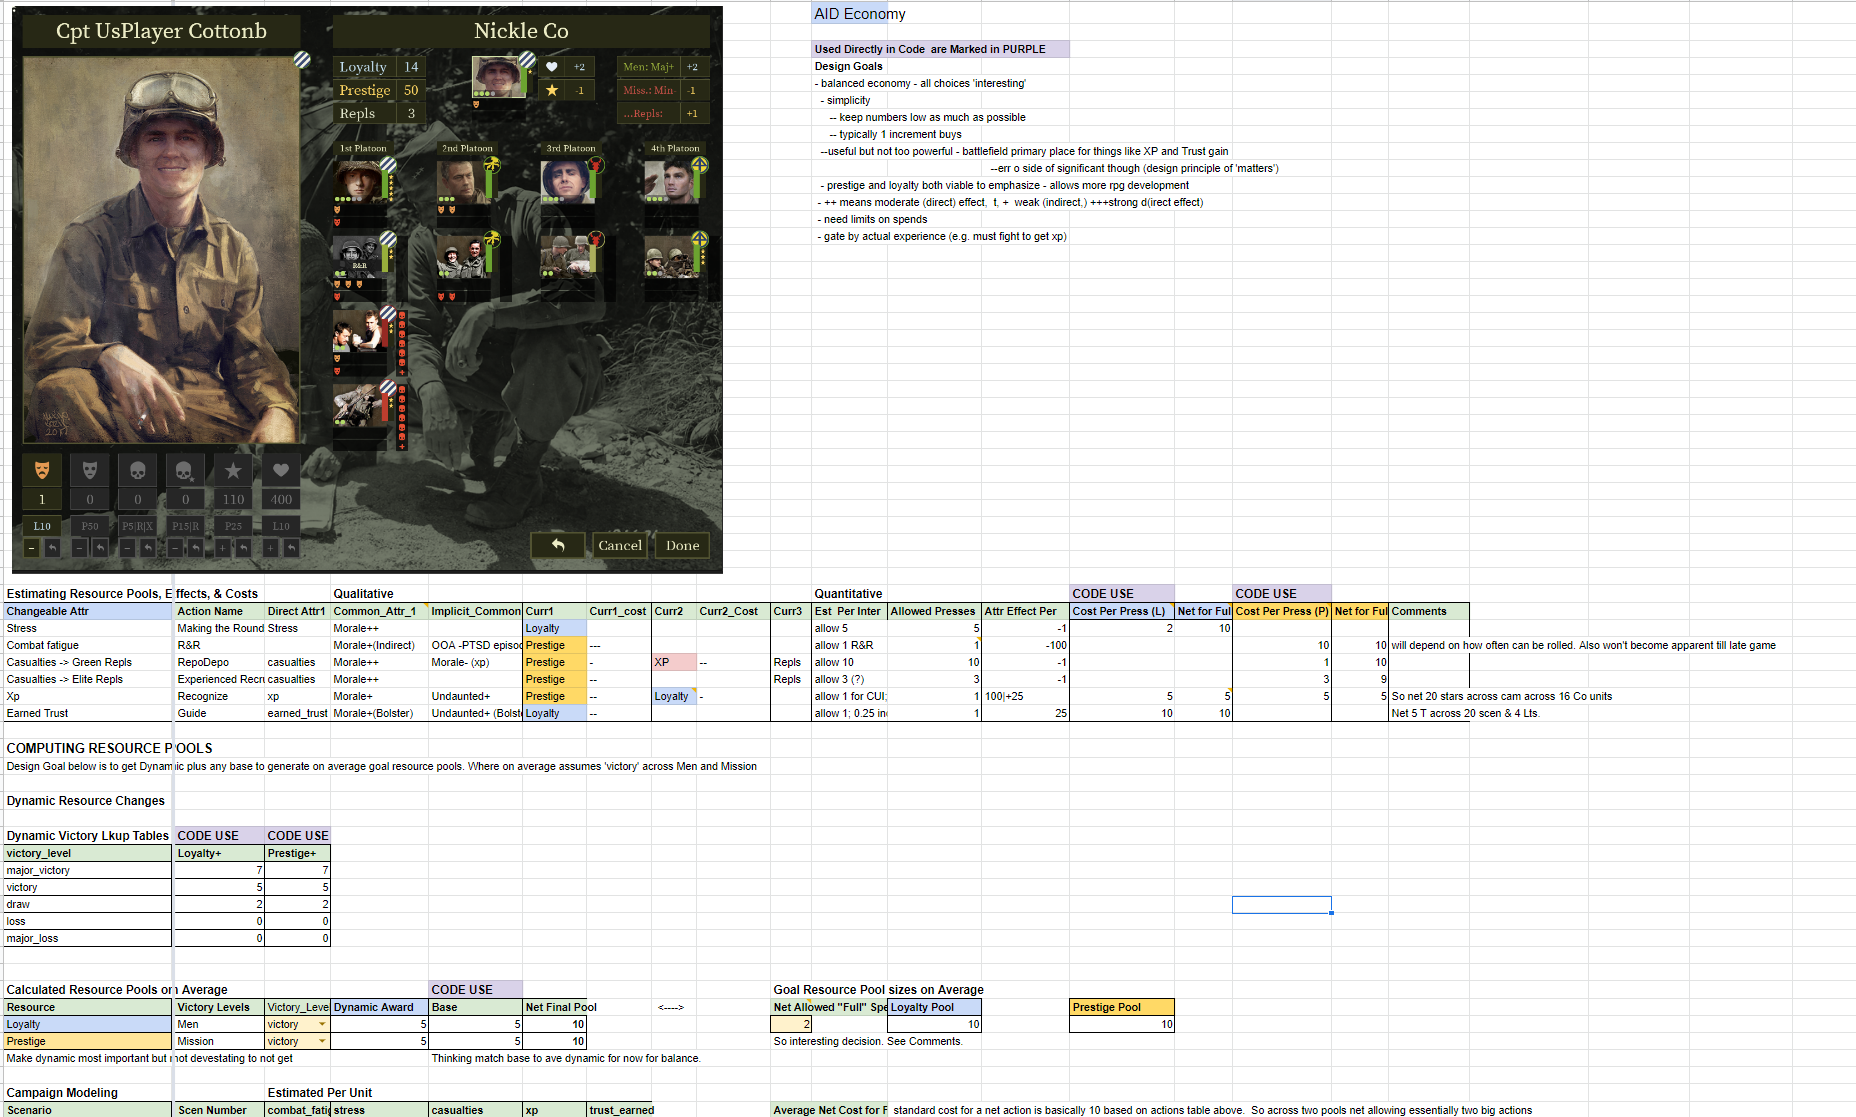Image resolution: width=1856 pixels, height=1117 pixels.
Task: Select the Dynamic Award header cell
Action: point(380,1007)
